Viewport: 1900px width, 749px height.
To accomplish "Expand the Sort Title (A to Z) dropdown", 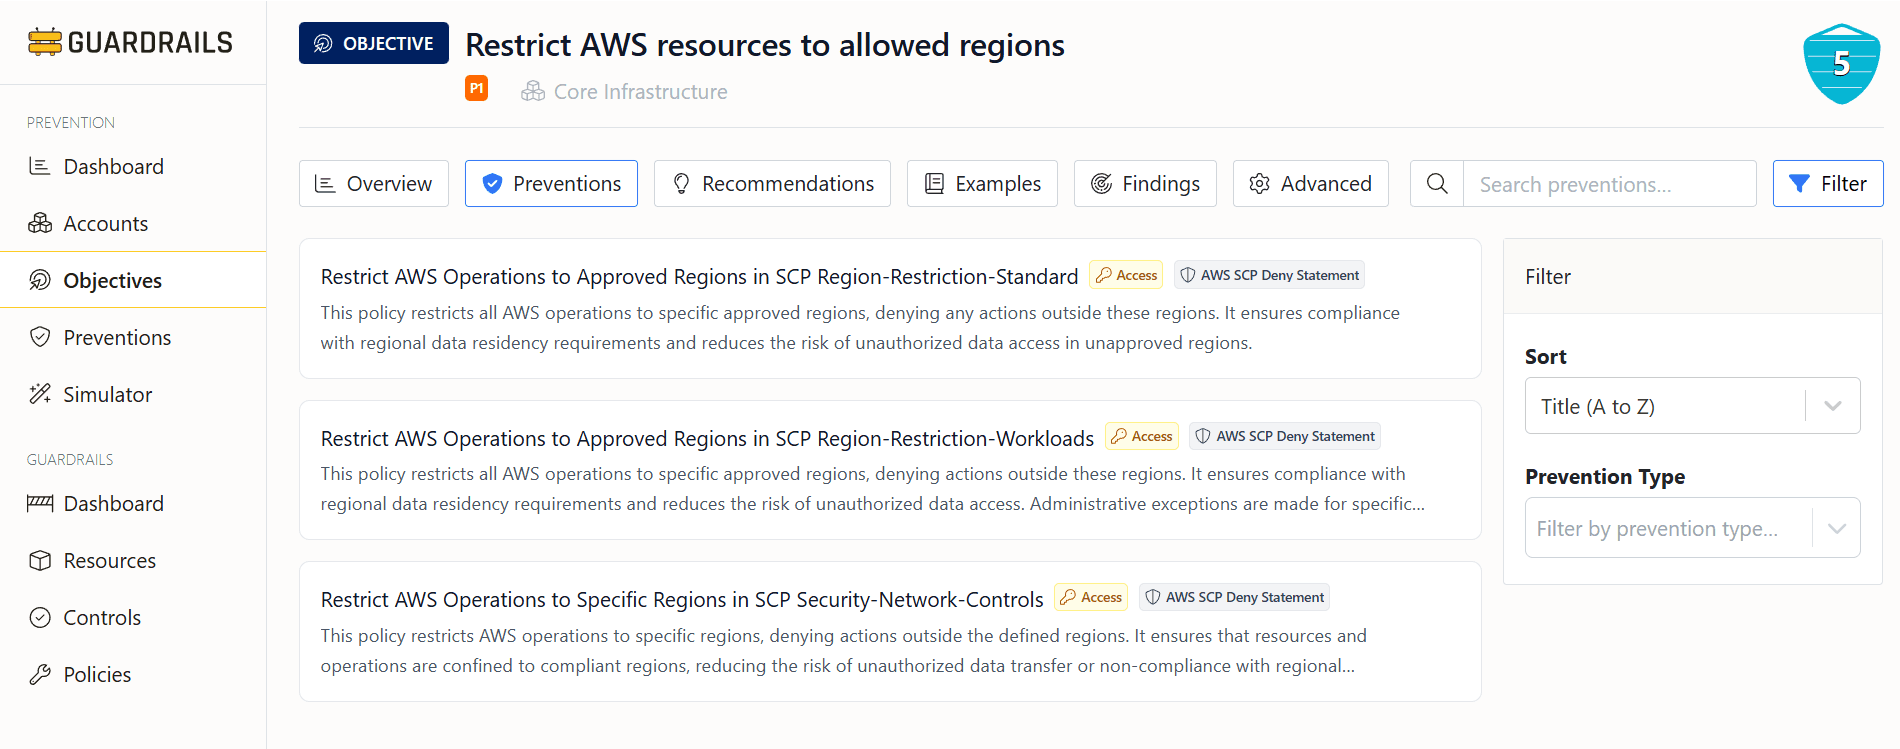I will pyautogui.click(x=1664, y=406).
